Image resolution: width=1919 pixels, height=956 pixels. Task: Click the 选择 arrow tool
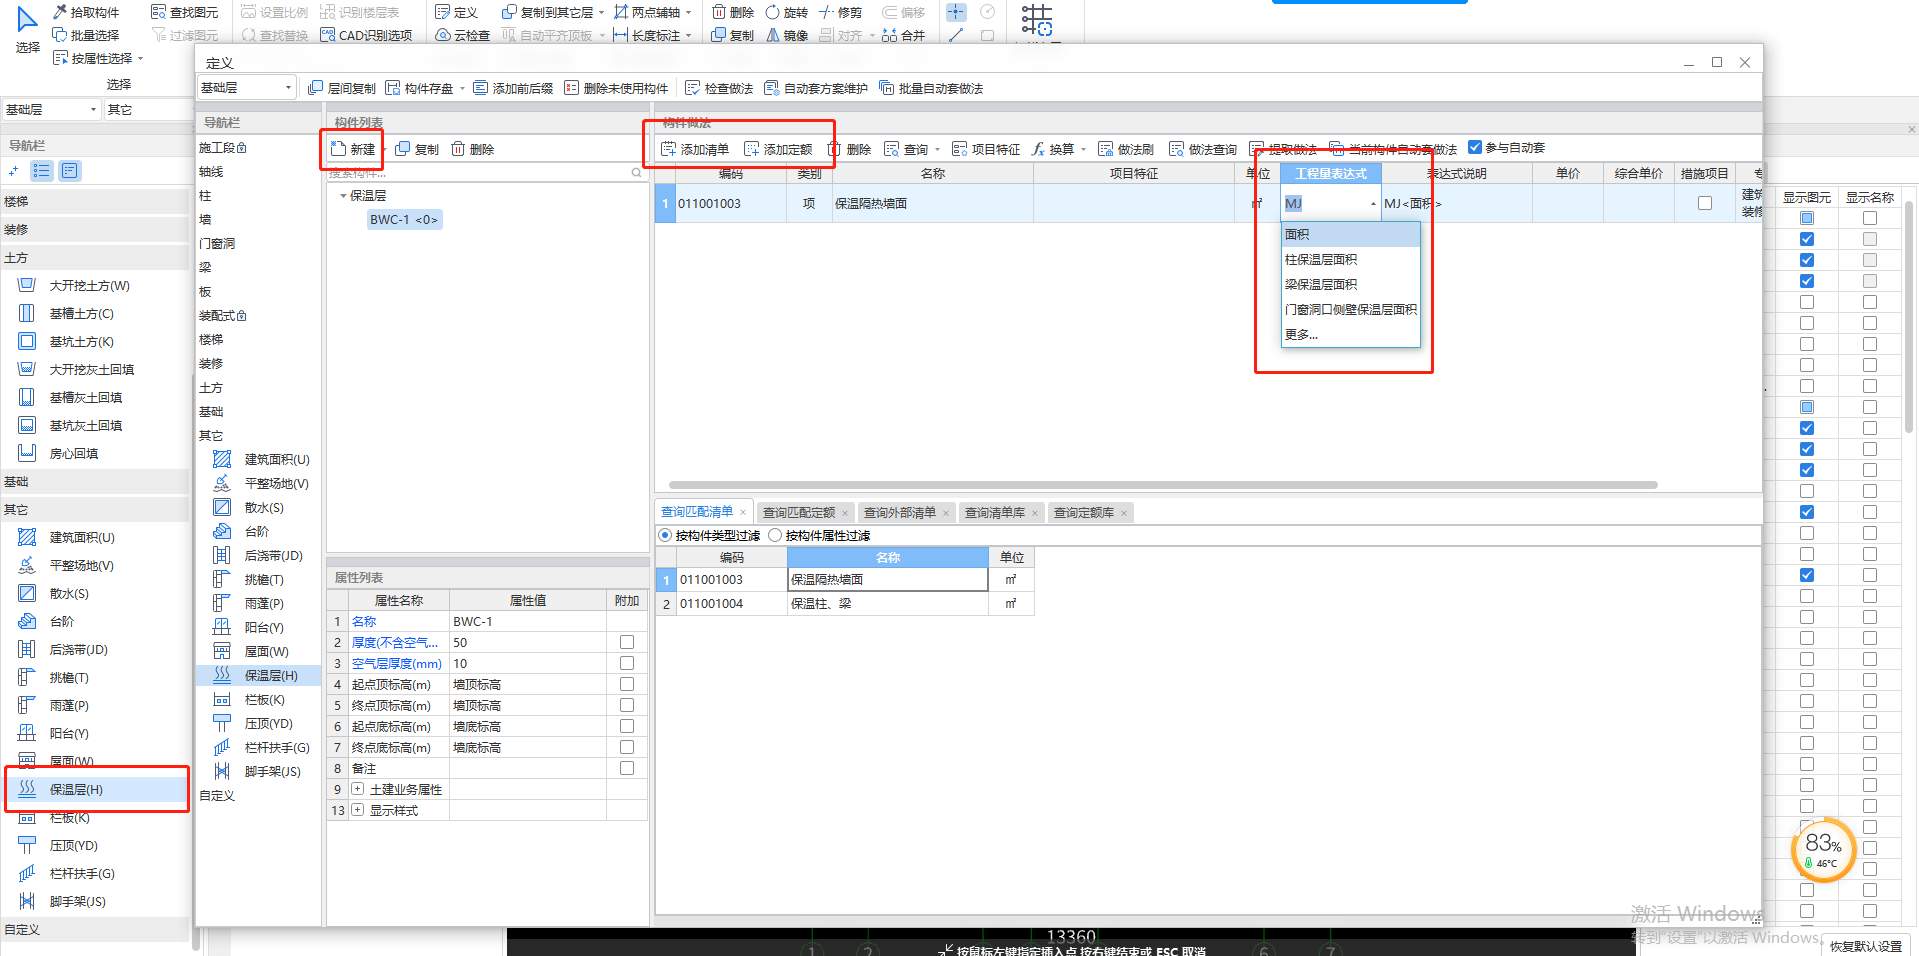[27, 28]
